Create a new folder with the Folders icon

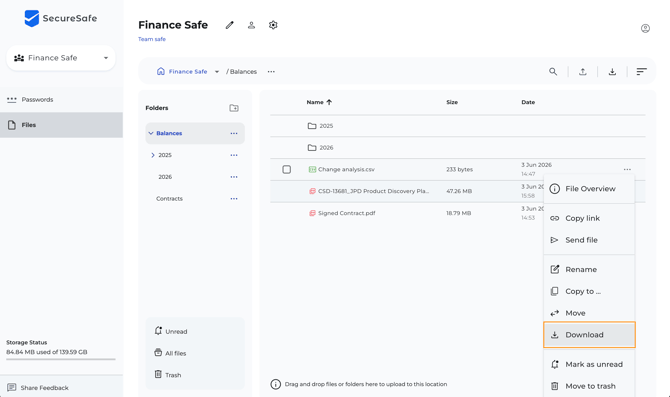(234, 108)
